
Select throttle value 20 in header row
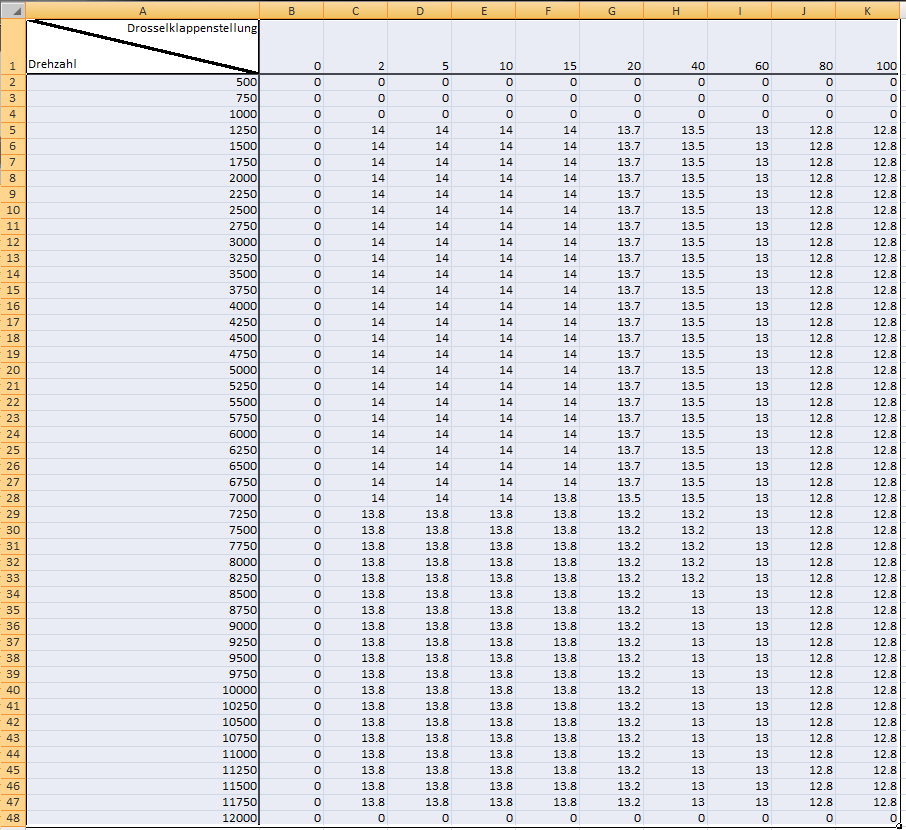[x=611, y=66]
